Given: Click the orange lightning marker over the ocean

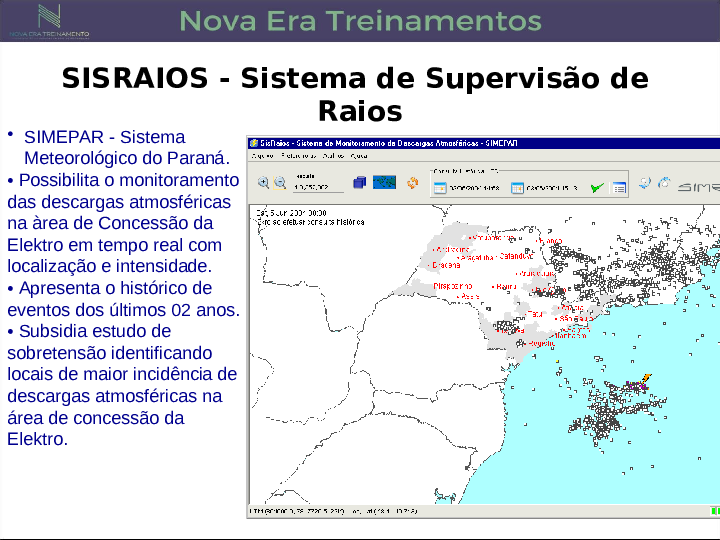Looking at the screenshot, I should (x=646, y=378).
